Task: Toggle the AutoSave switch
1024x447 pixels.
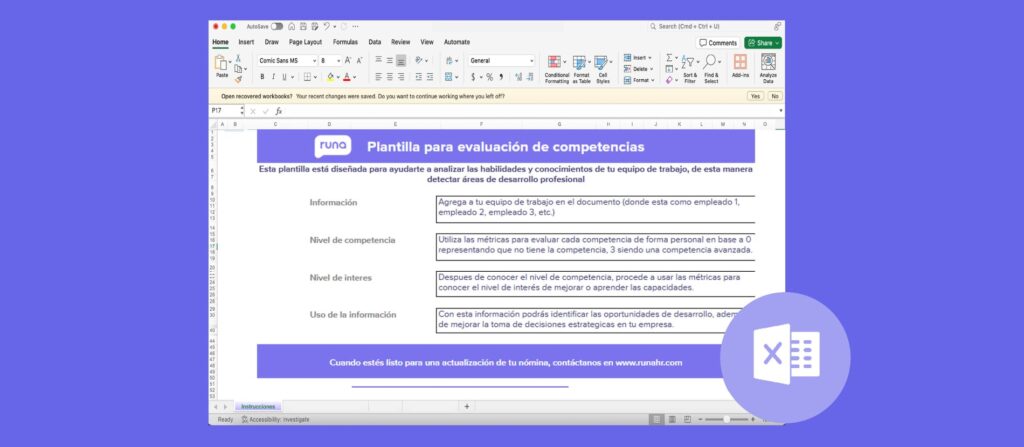Action: tap(277, 26)
